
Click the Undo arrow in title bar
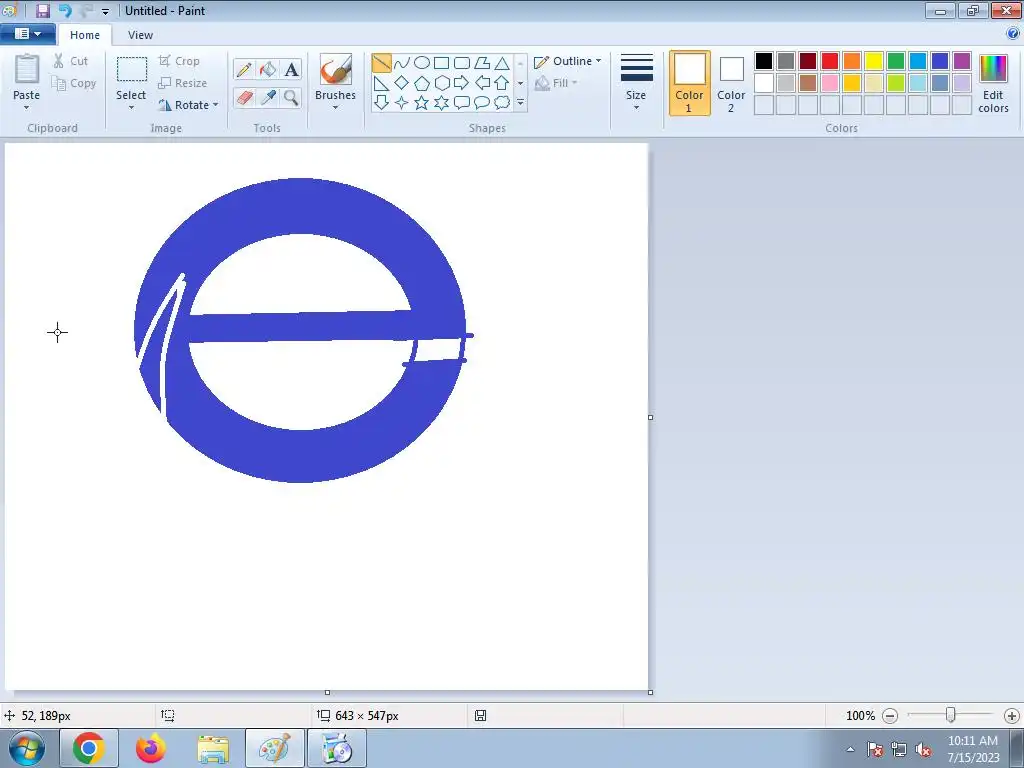point(65,10)
